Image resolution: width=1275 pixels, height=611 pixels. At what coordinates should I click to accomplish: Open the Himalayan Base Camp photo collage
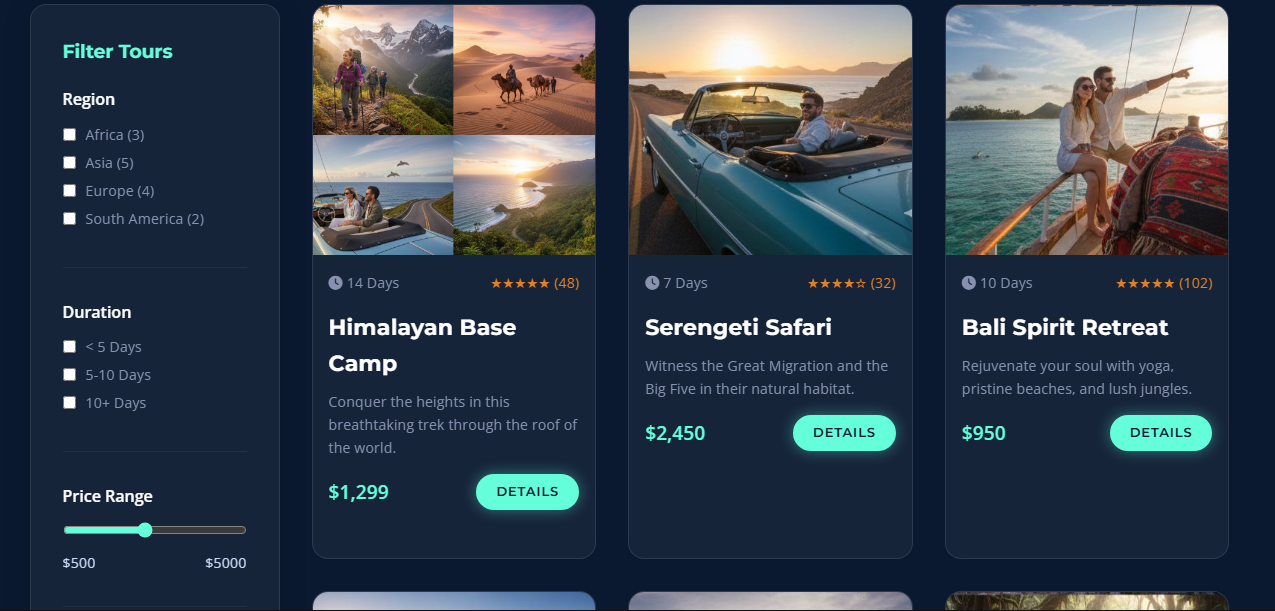click(x=454, y=130)
